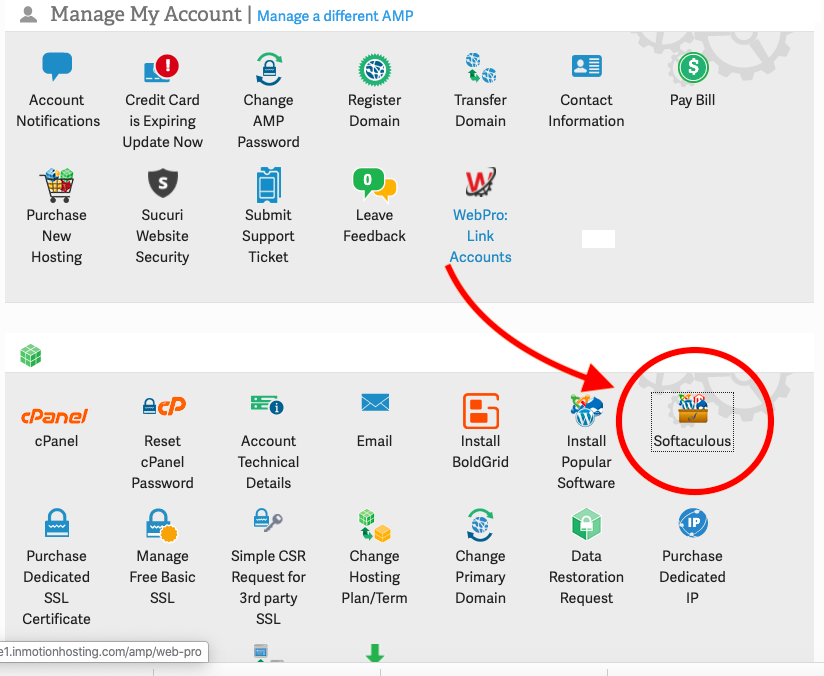Click the user profile icon beside Manage My Account

[x=28, y=15]
